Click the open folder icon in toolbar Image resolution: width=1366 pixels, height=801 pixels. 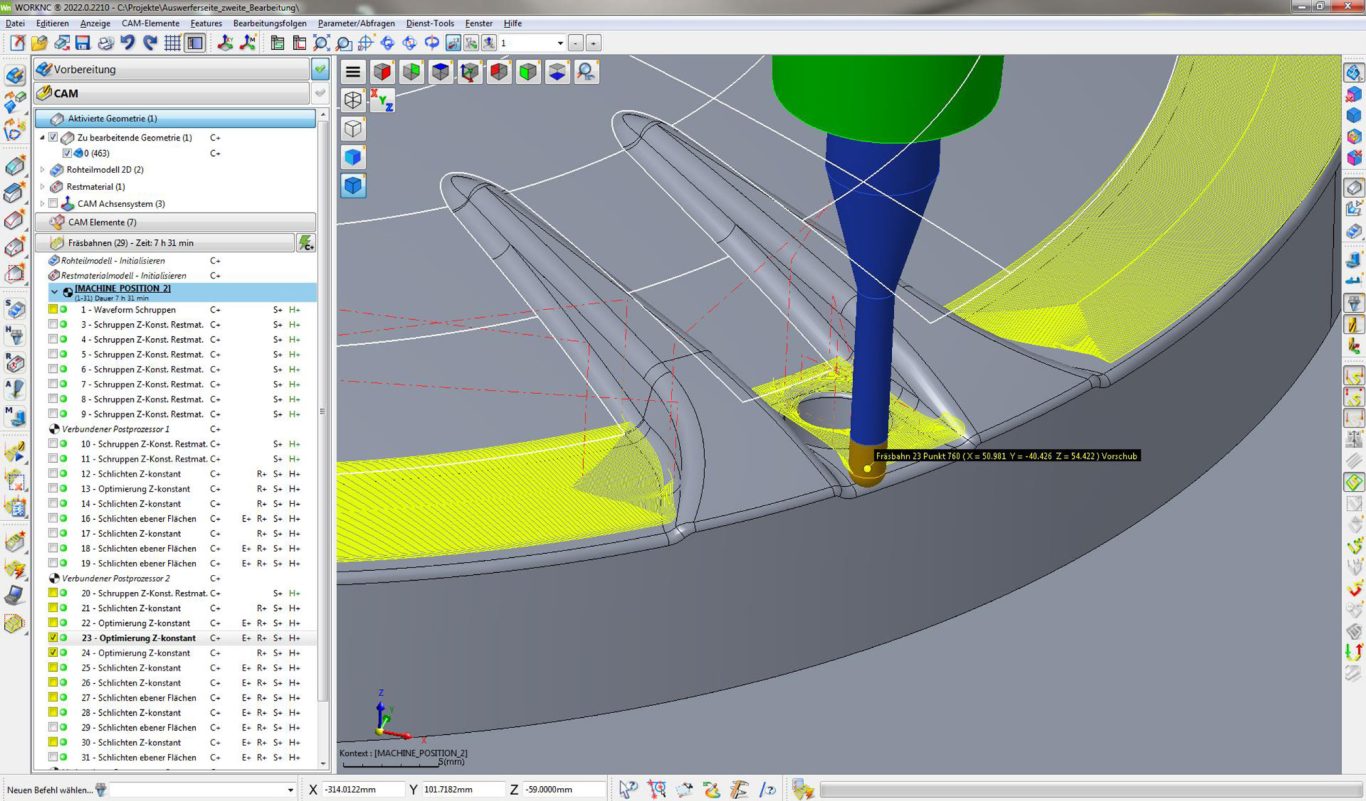click(x=39, y=43)
